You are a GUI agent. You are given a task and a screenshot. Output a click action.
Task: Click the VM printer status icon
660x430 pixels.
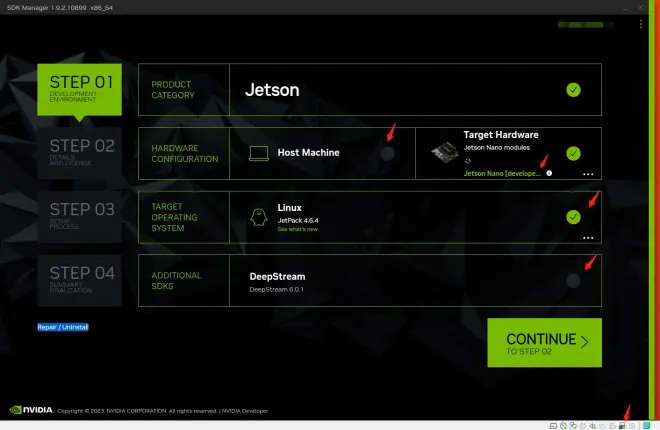click(x=583, y=426)
